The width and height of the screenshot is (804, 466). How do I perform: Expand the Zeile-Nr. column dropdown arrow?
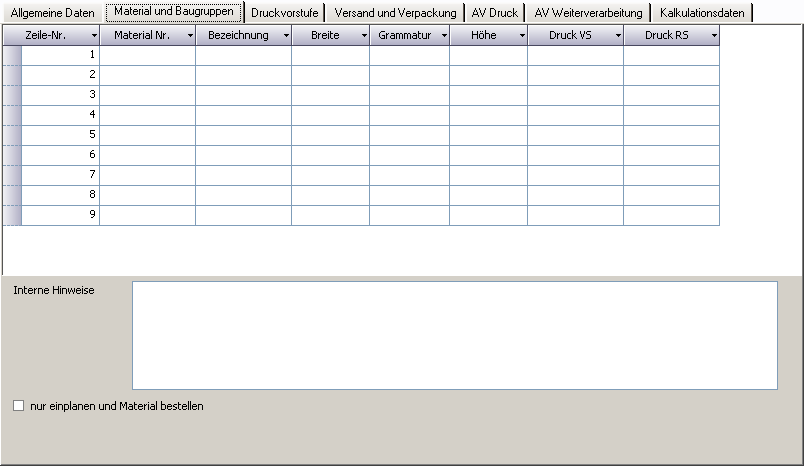click(91, 36)
